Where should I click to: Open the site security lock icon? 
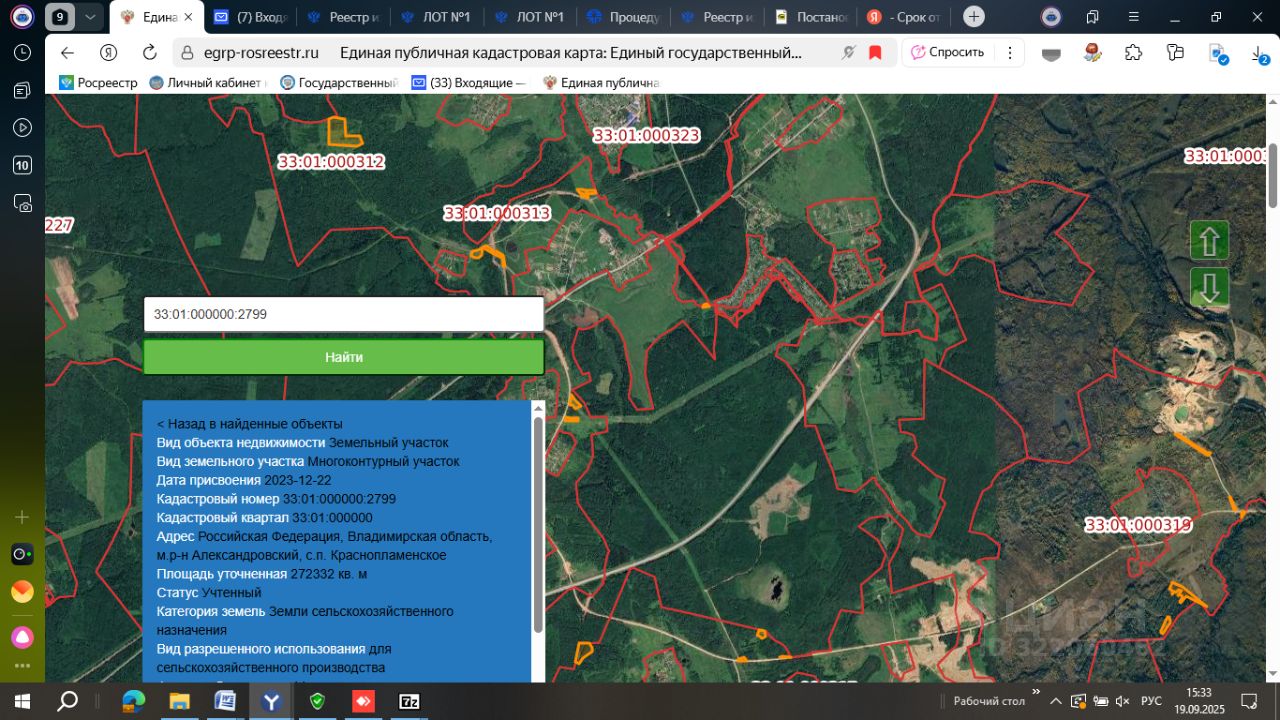pyautogui.click(x=186, y=53)
